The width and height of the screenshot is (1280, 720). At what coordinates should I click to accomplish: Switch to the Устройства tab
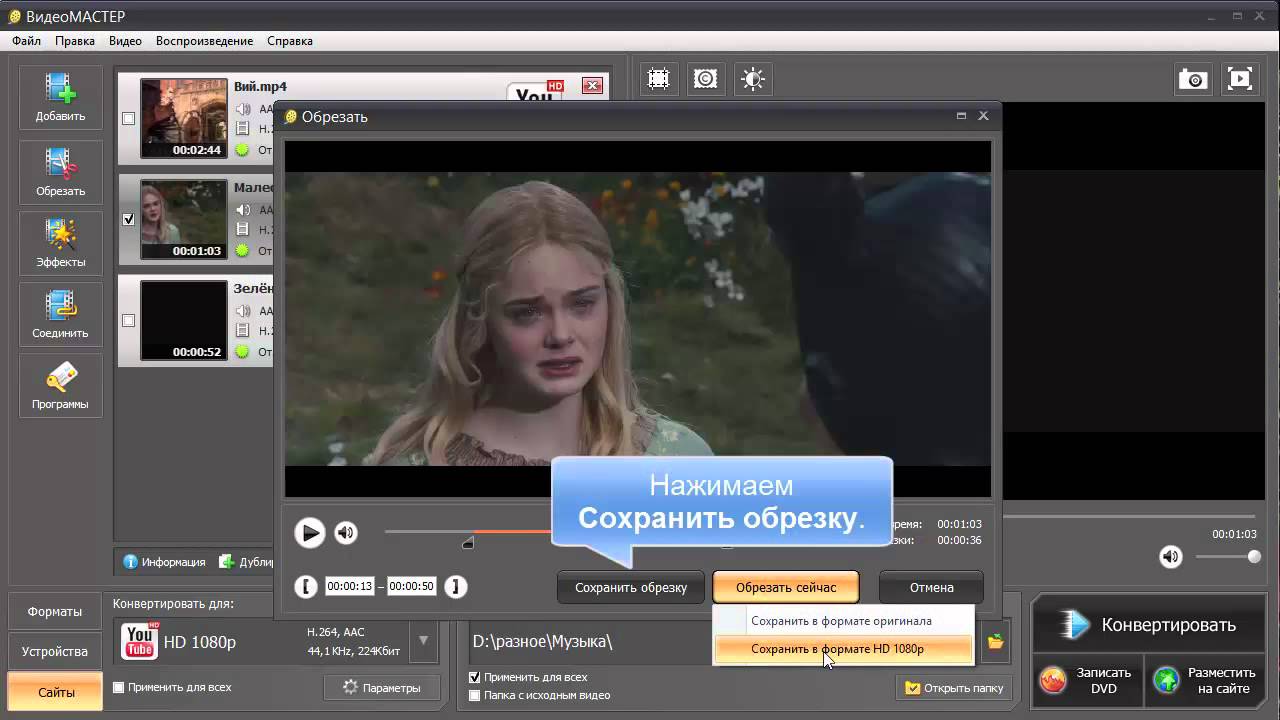click(55, 651)
